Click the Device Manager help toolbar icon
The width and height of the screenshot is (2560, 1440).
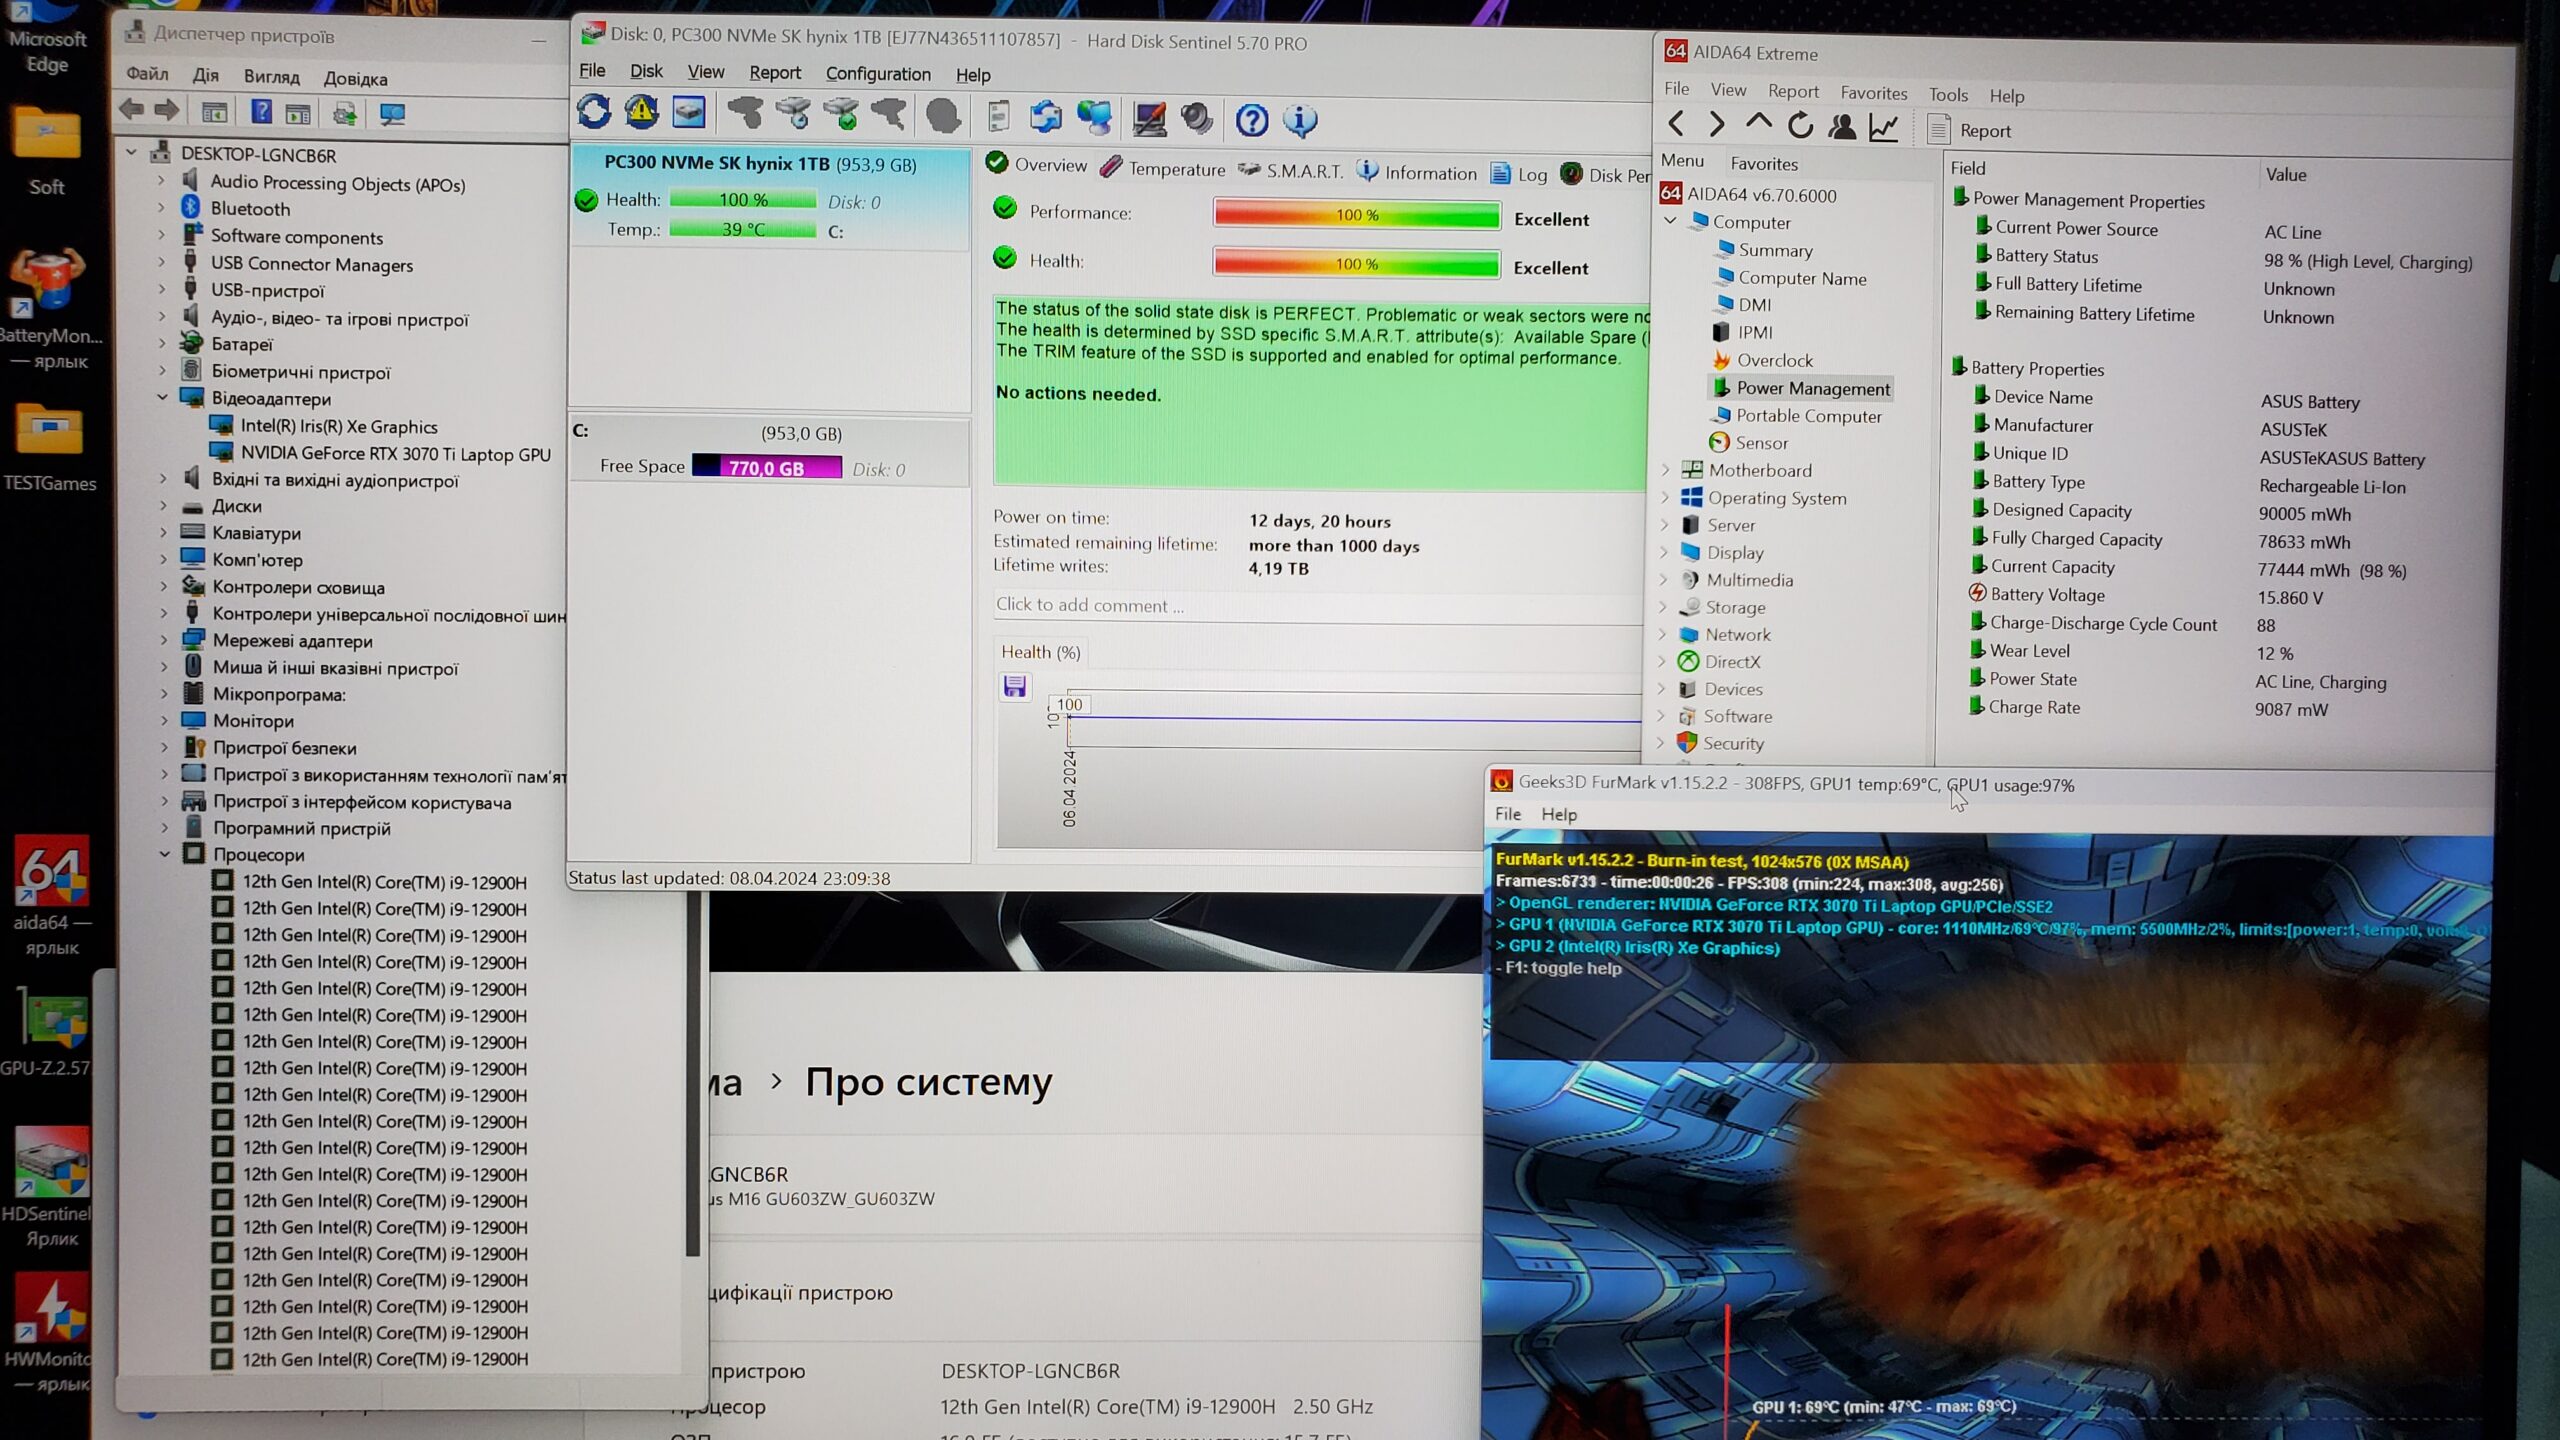pos(261,112)
